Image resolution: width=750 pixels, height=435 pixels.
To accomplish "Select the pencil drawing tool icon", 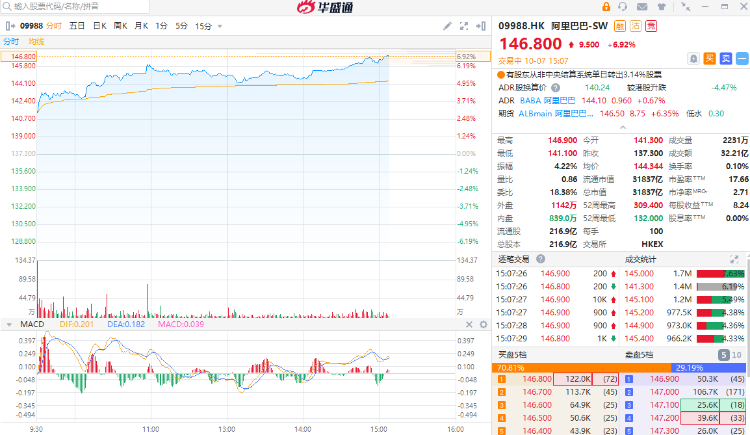I will coord(447,26).
